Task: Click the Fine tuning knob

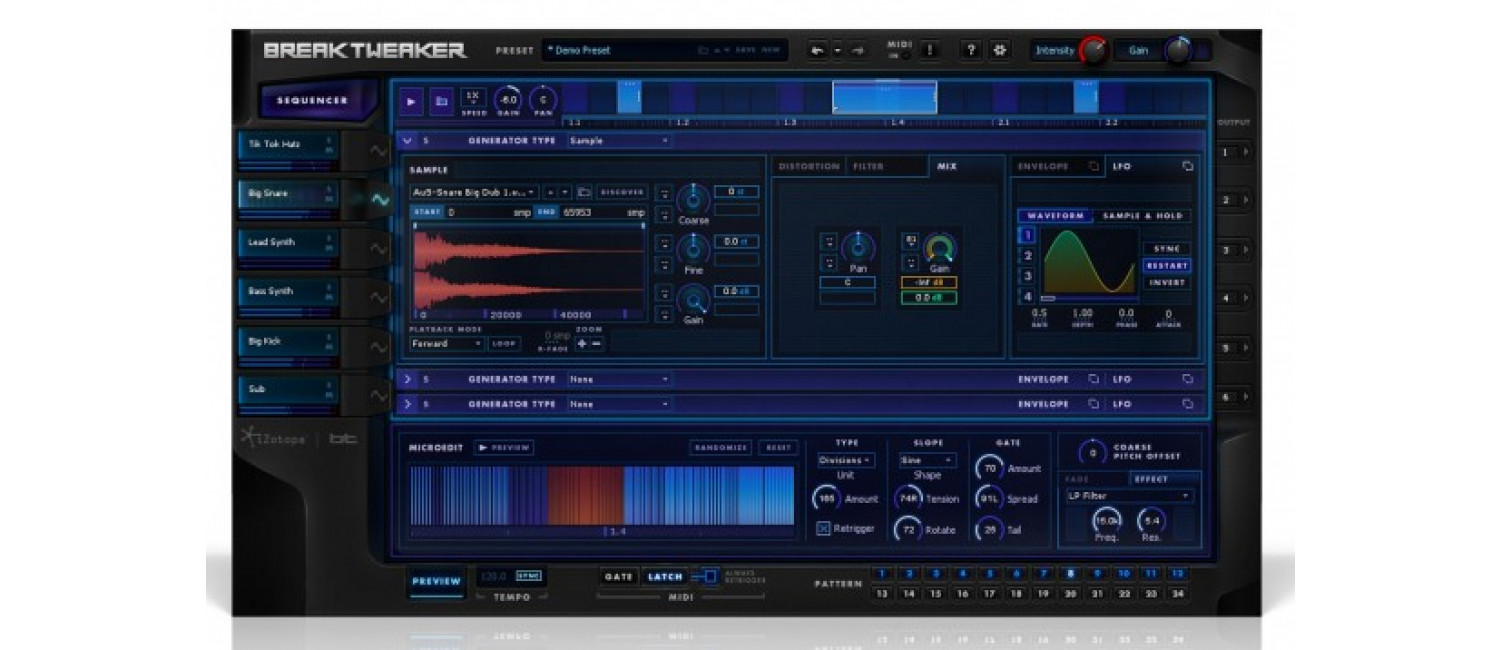Action: pos(692,248)
